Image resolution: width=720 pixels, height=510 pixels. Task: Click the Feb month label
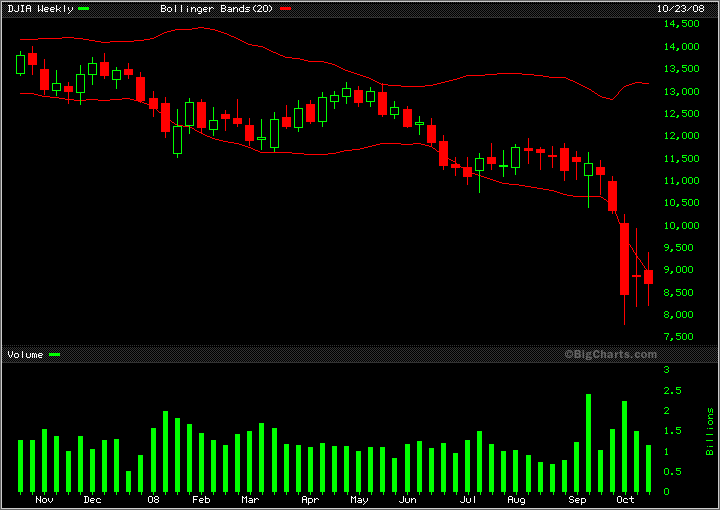pos(201,499)
